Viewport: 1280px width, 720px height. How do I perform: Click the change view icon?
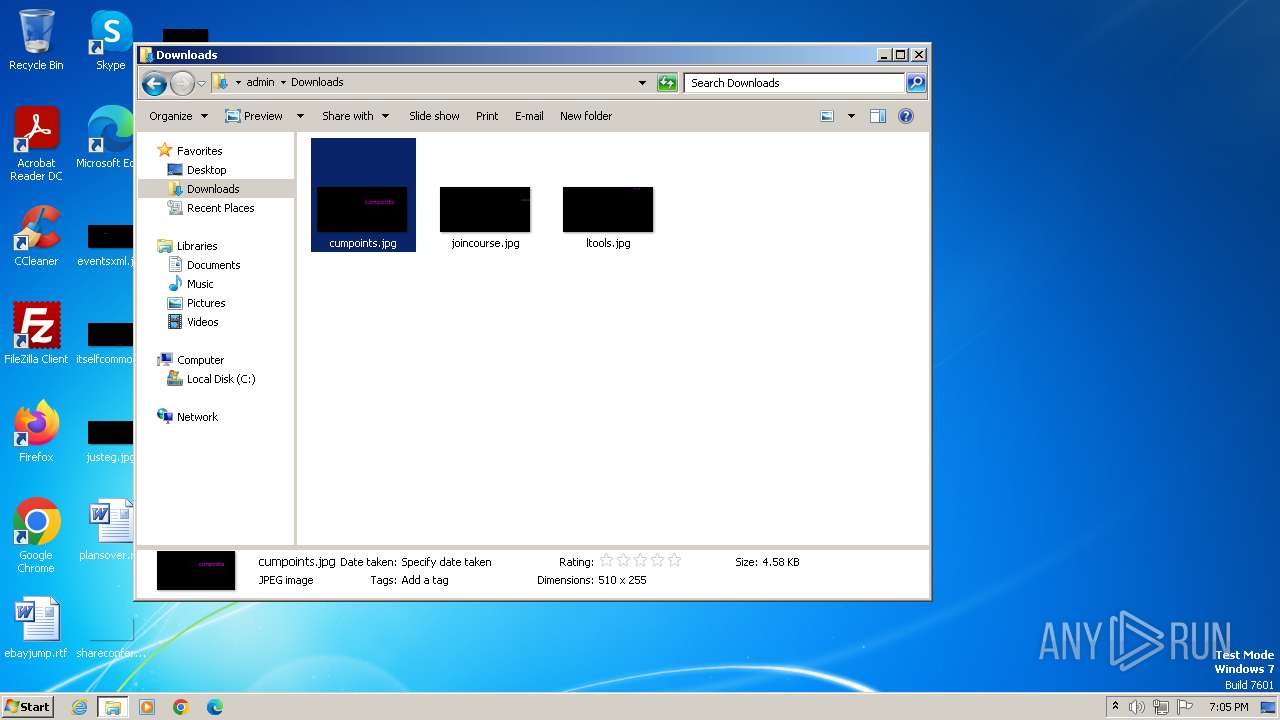click(827, 116)
